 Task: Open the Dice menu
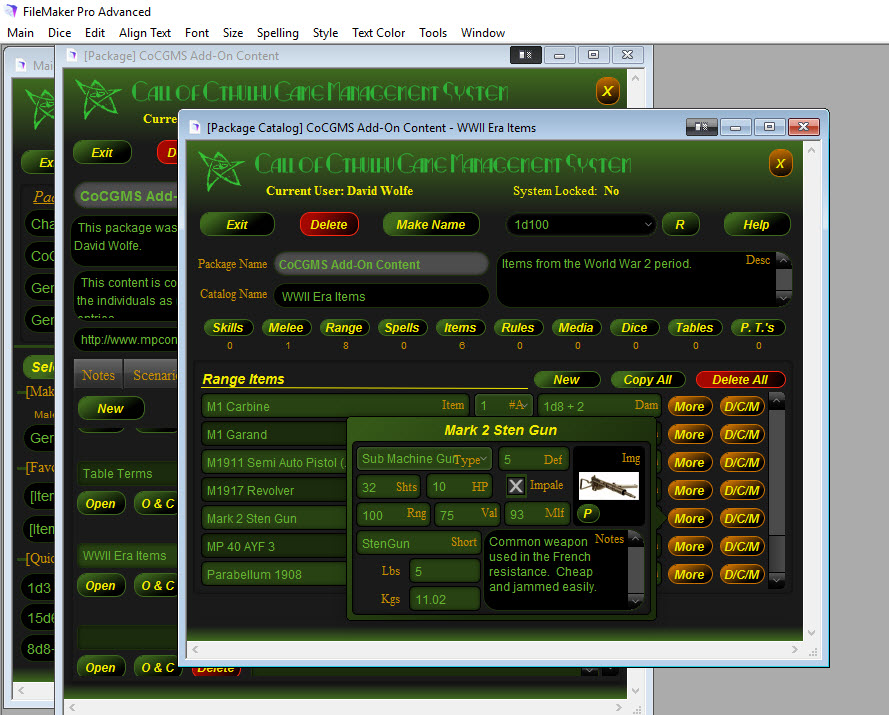tap(60, 33)
